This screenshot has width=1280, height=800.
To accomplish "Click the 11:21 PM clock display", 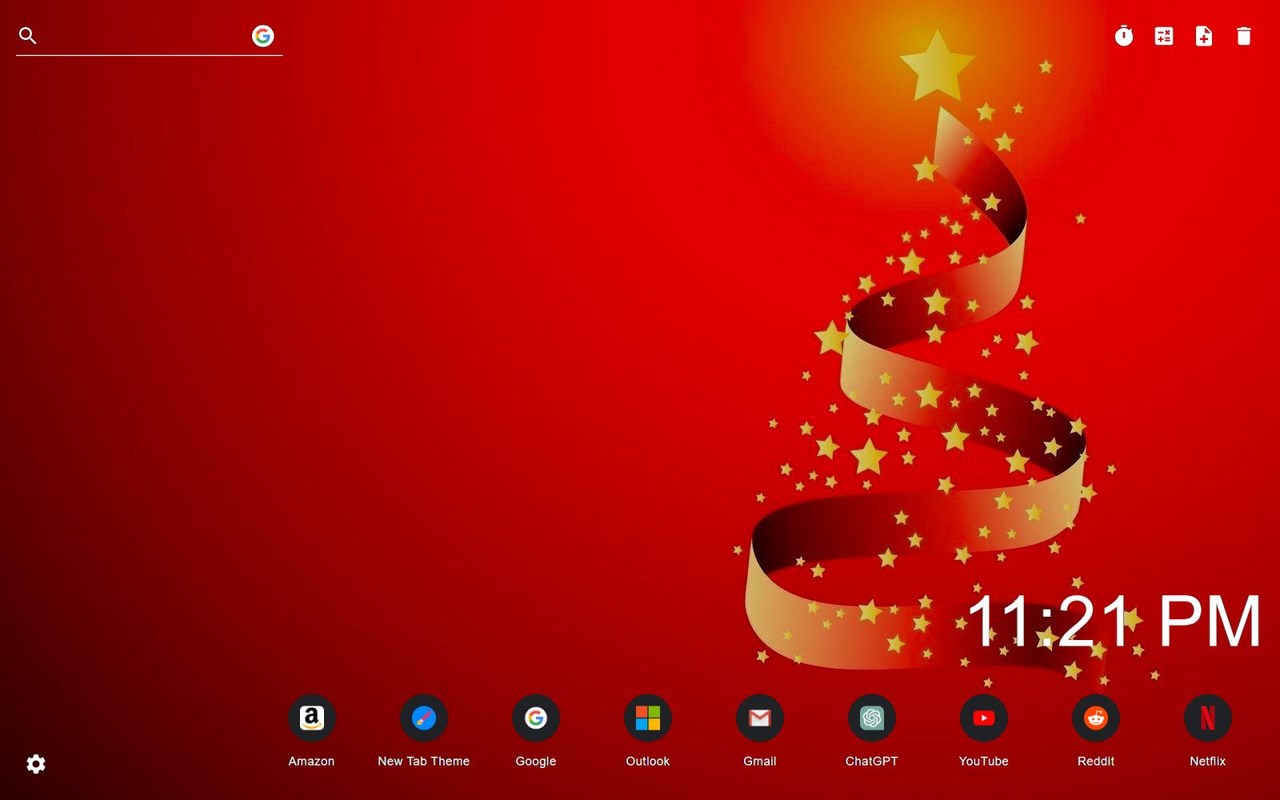I will coord(1114,621).
